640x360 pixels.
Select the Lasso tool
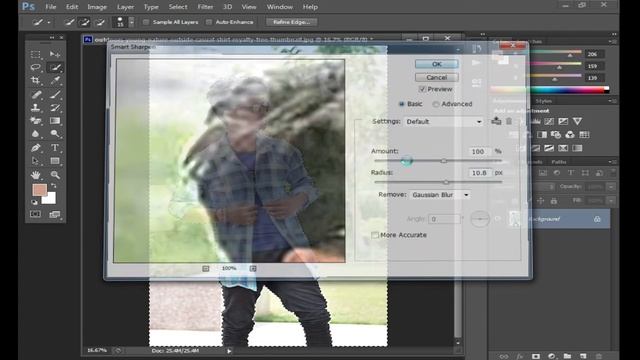[x=36, y=67]
